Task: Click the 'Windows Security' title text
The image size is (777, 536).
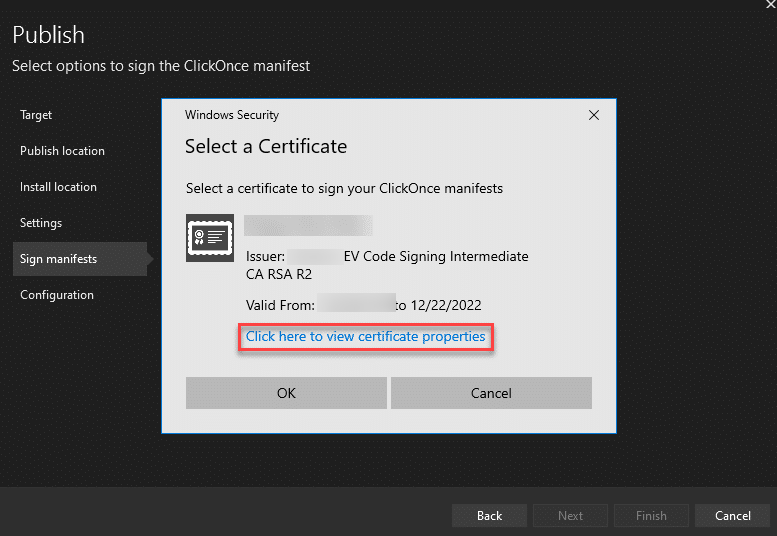Action: click(x=232, y=115)
